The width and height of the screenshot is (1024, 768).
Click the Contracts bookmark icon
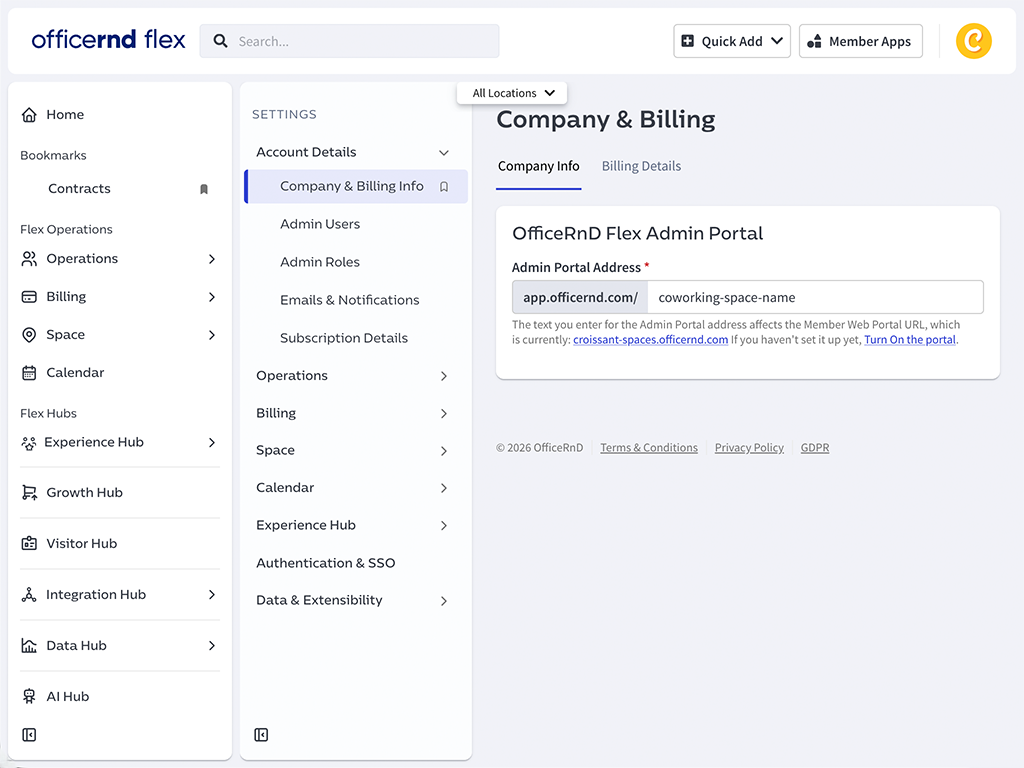[204, 189]
